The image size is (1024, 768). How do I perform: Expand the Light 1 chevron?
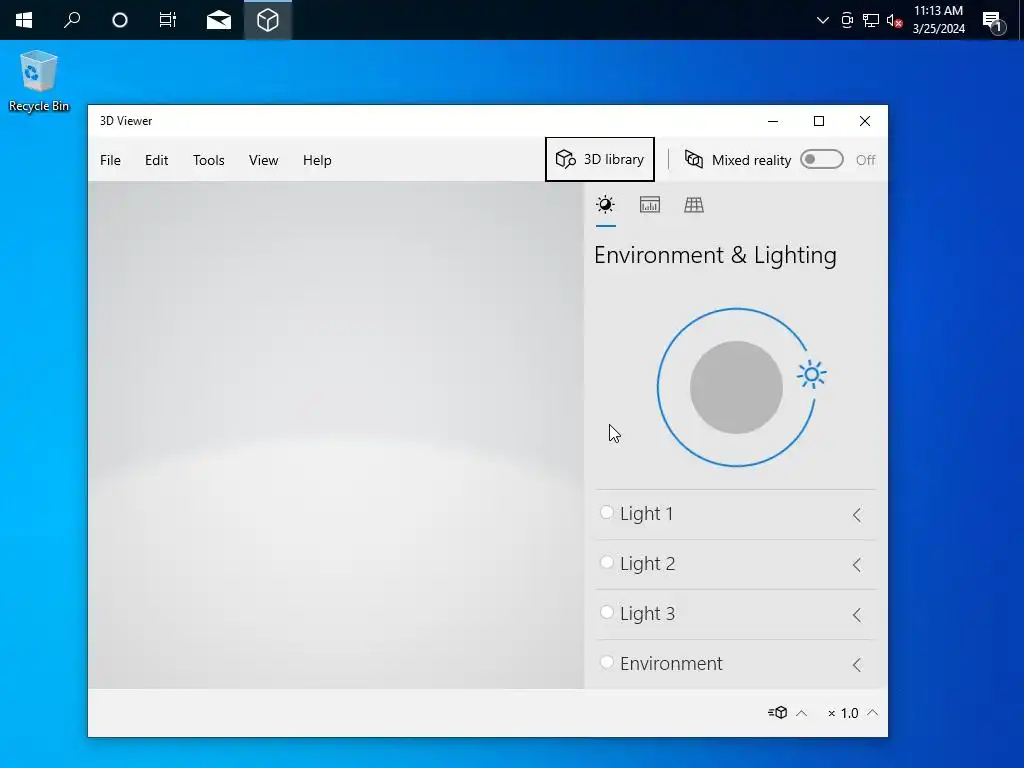857,515
